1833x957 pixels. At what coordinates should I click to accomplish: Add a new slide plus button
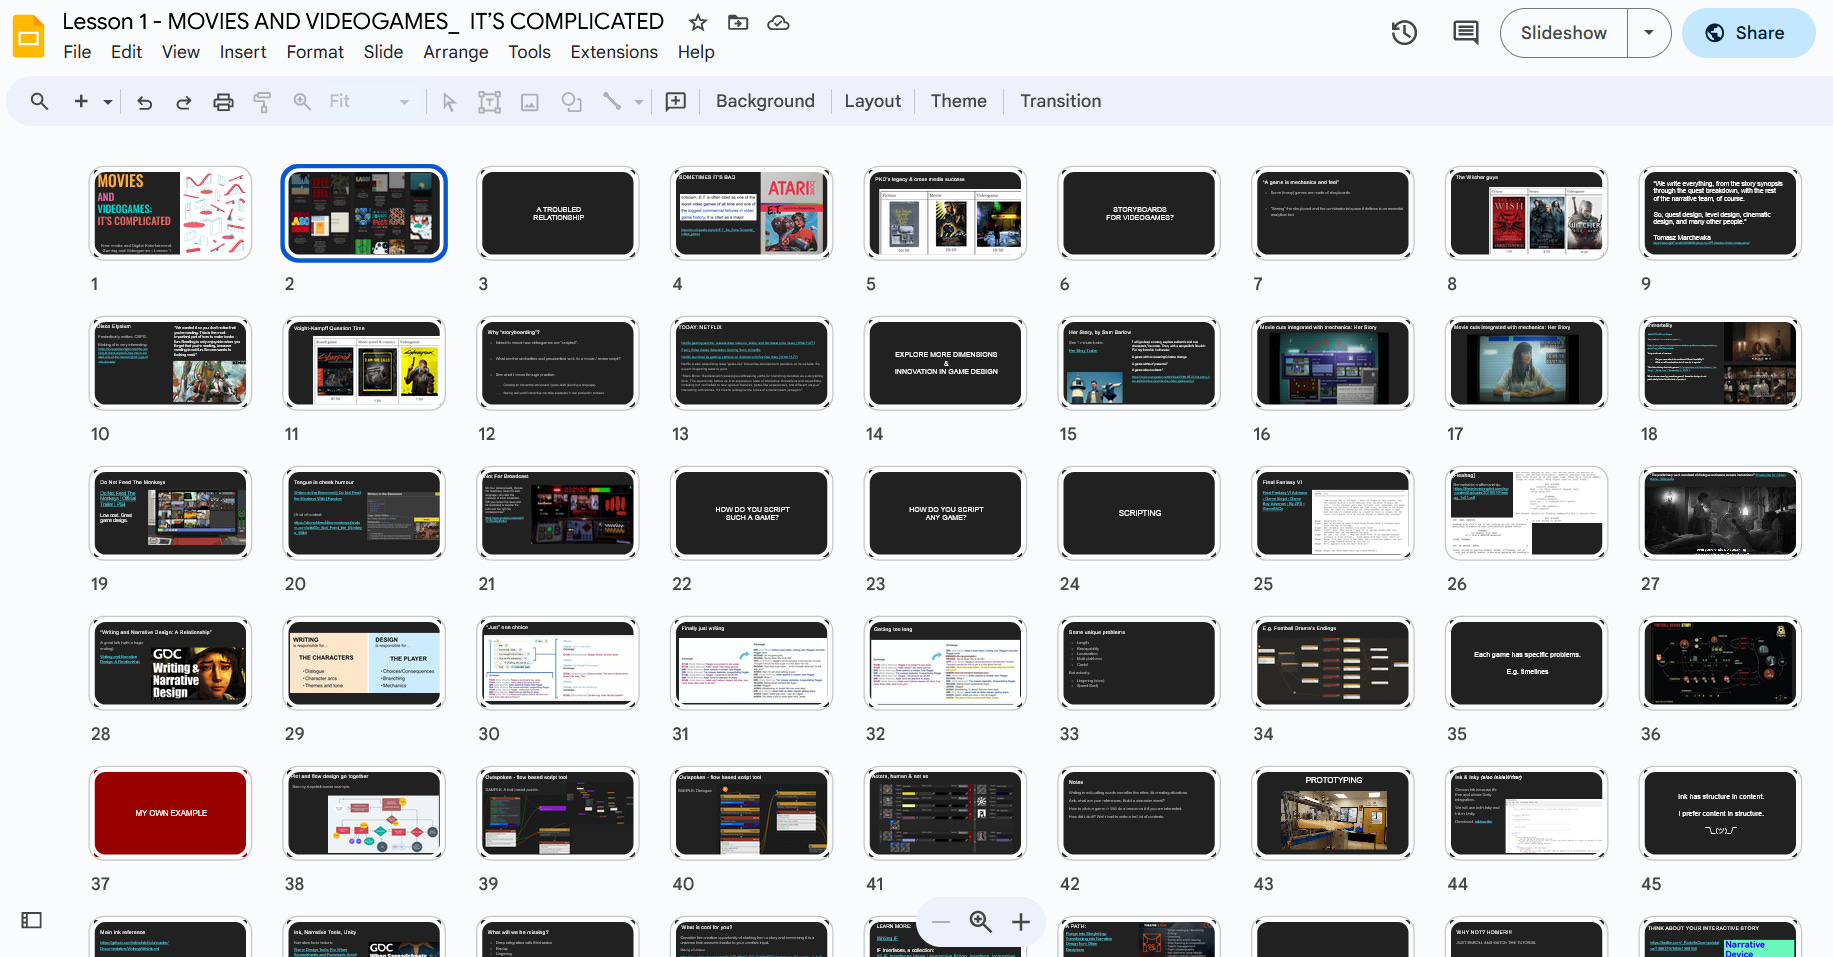pyautogui.click(x=81, y=101)
